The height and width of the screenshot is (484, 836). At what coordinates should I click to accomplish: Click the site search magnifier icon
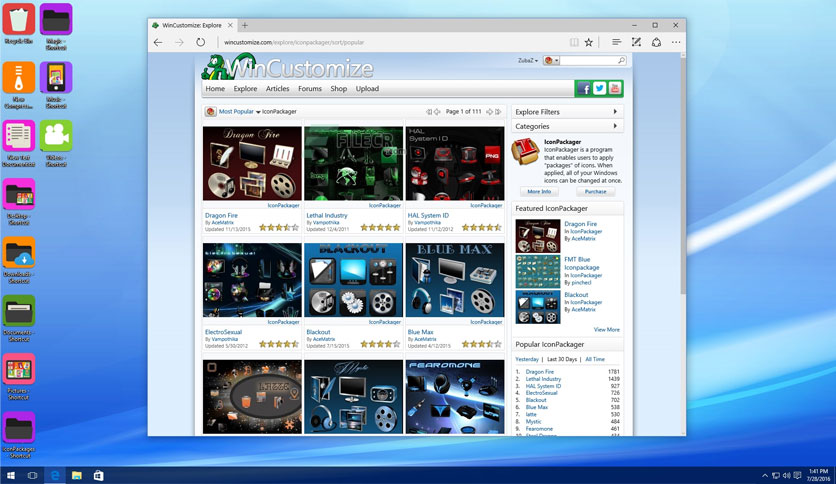click(621, 61)
